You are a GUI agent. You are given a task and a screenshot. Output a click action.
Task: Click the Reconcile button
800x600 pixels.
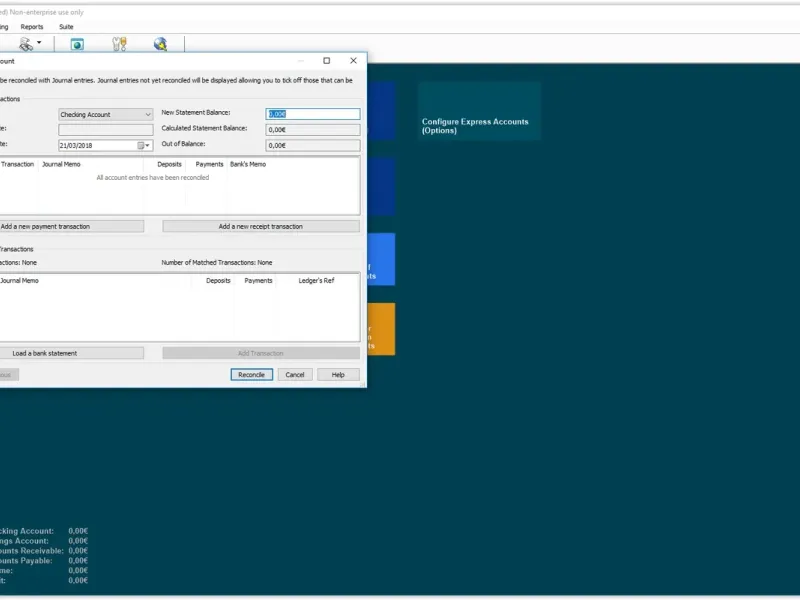pyautogui.click(x=252, y=374)
